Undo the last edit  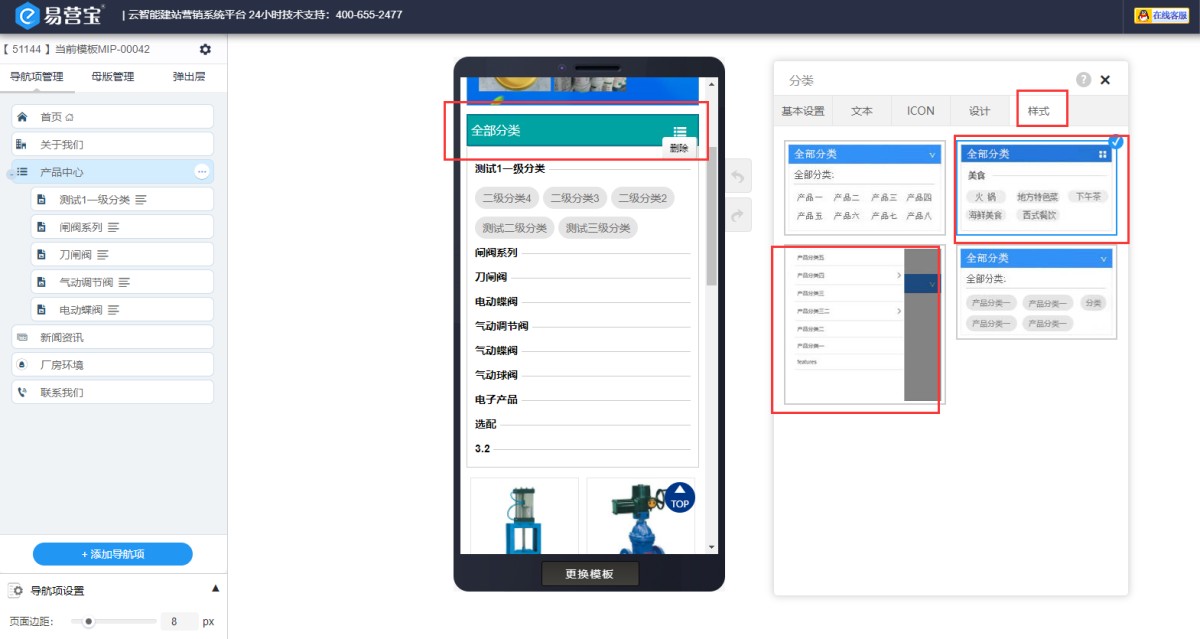[x=737, y=178]
